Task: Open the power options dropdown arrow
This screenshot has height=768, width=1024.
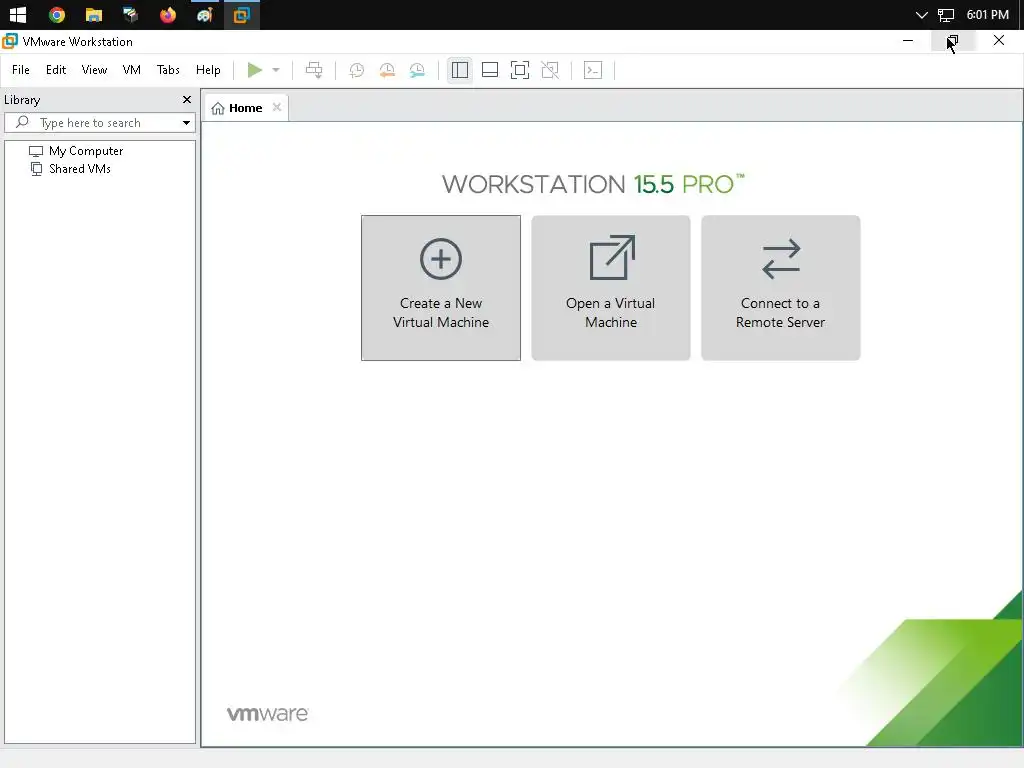Action: 276,70
